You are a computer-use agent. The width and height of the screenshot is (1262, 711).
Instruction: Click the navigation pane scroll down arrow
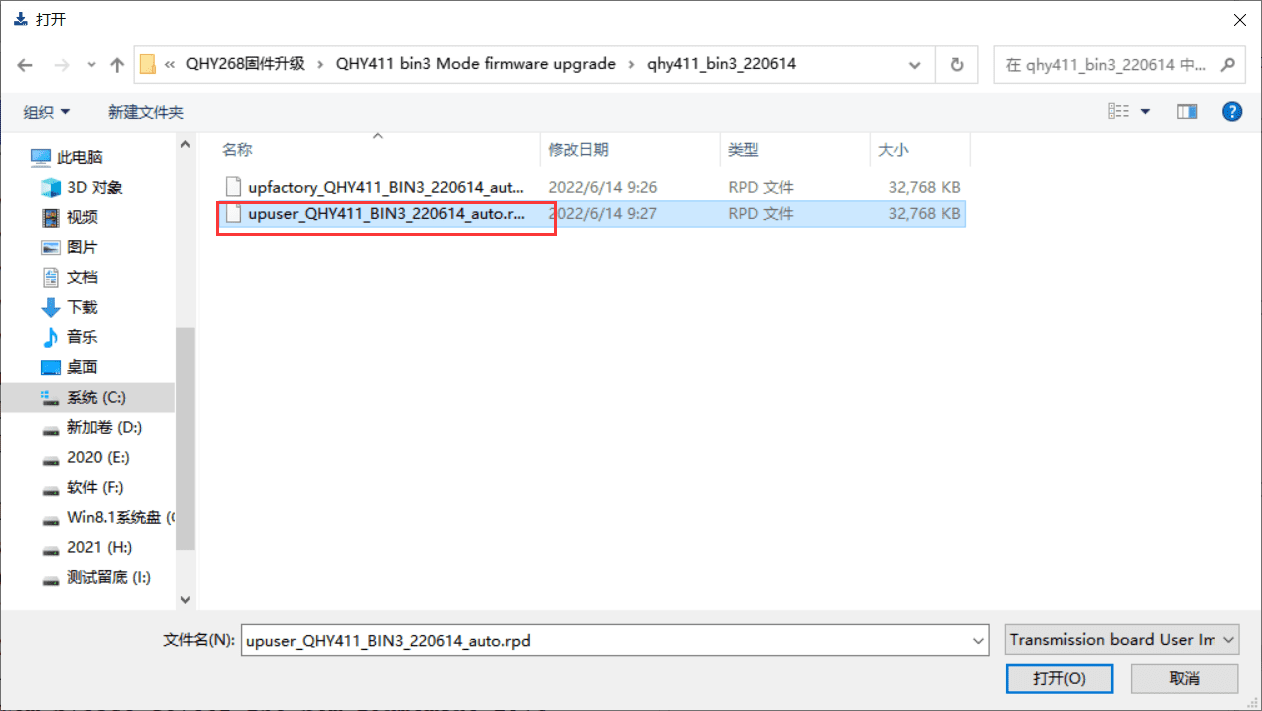[185, 599]
